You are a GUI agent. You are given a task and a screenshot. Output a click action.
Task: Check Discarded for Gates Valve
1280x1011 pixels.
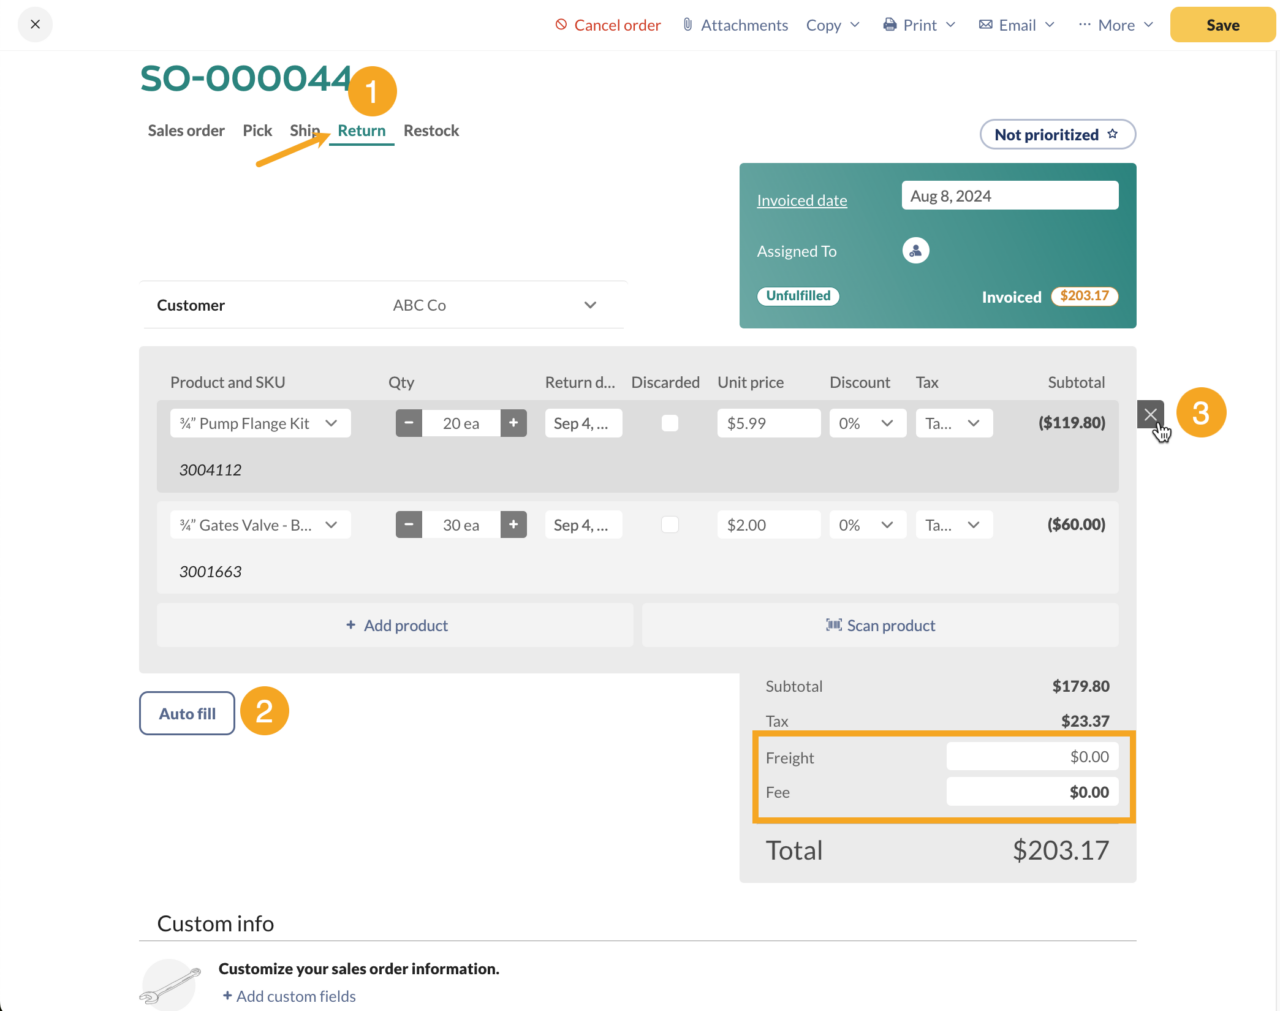tap(669, 524)
